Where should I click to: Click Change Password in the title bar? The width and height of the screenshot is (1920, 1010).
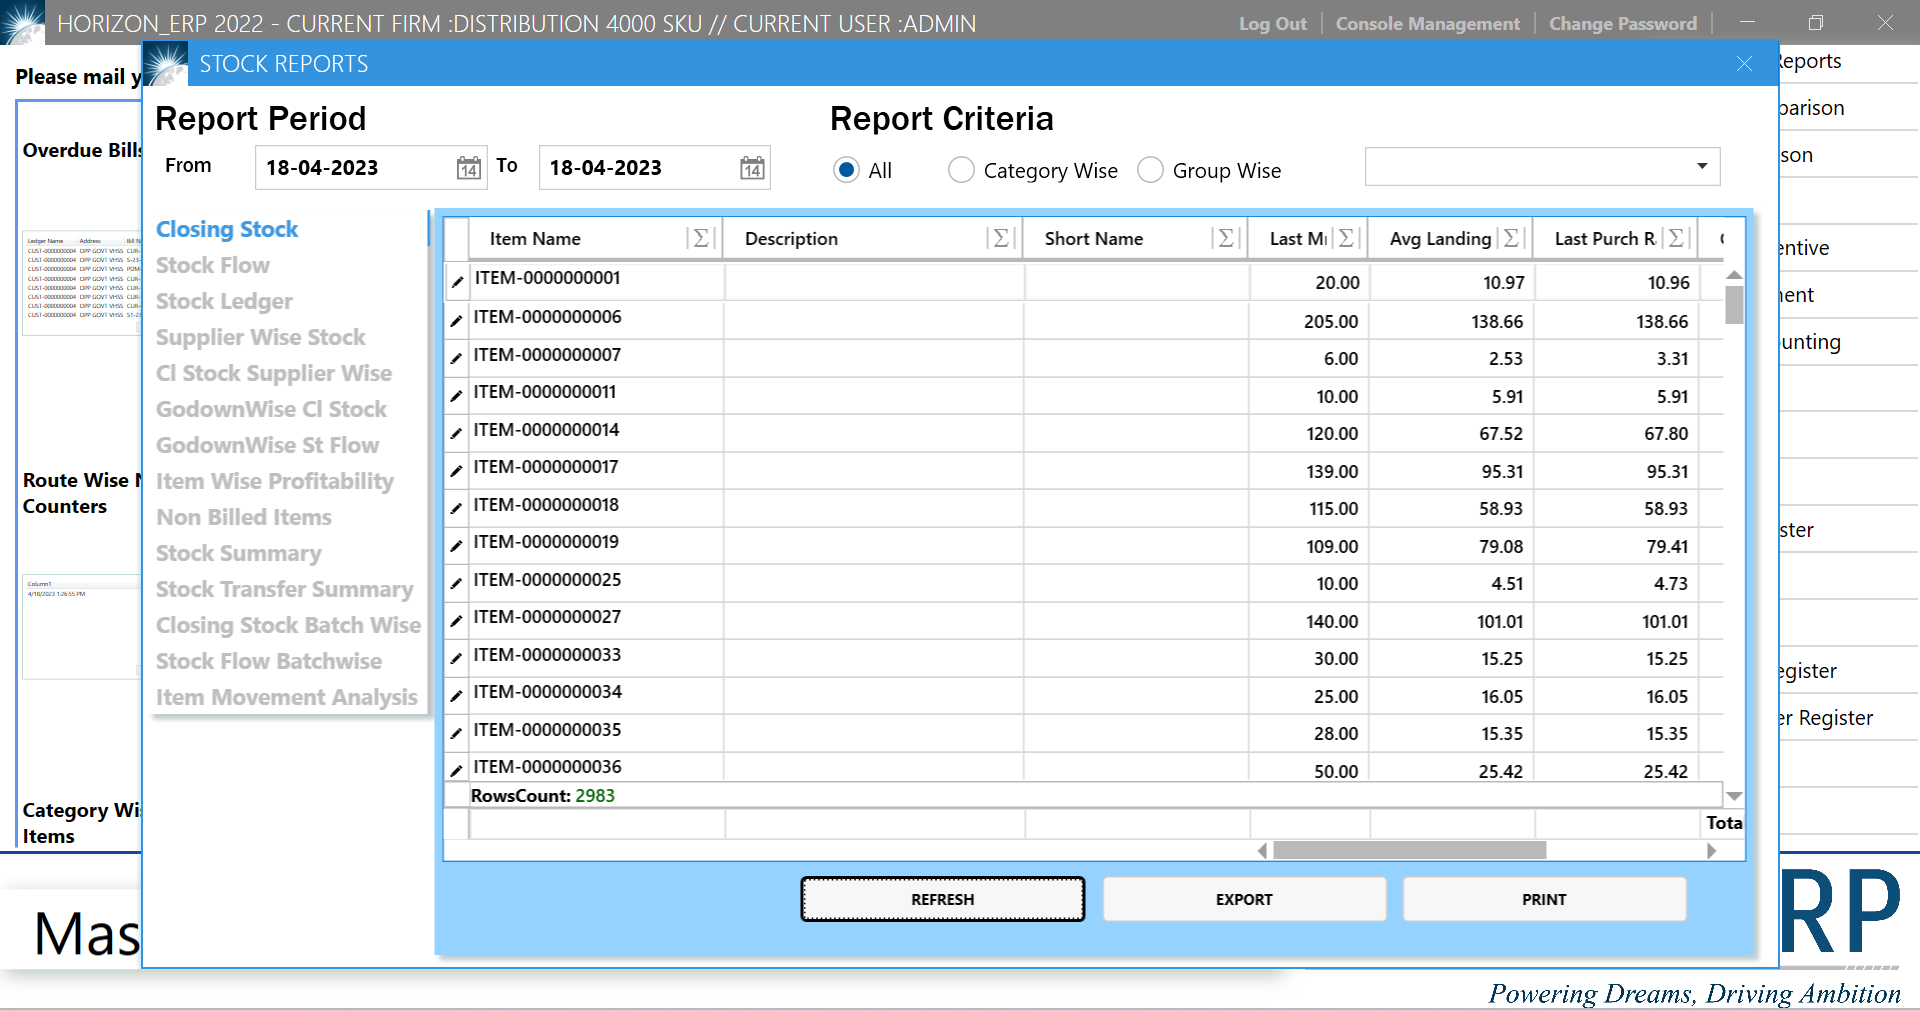1622,23
